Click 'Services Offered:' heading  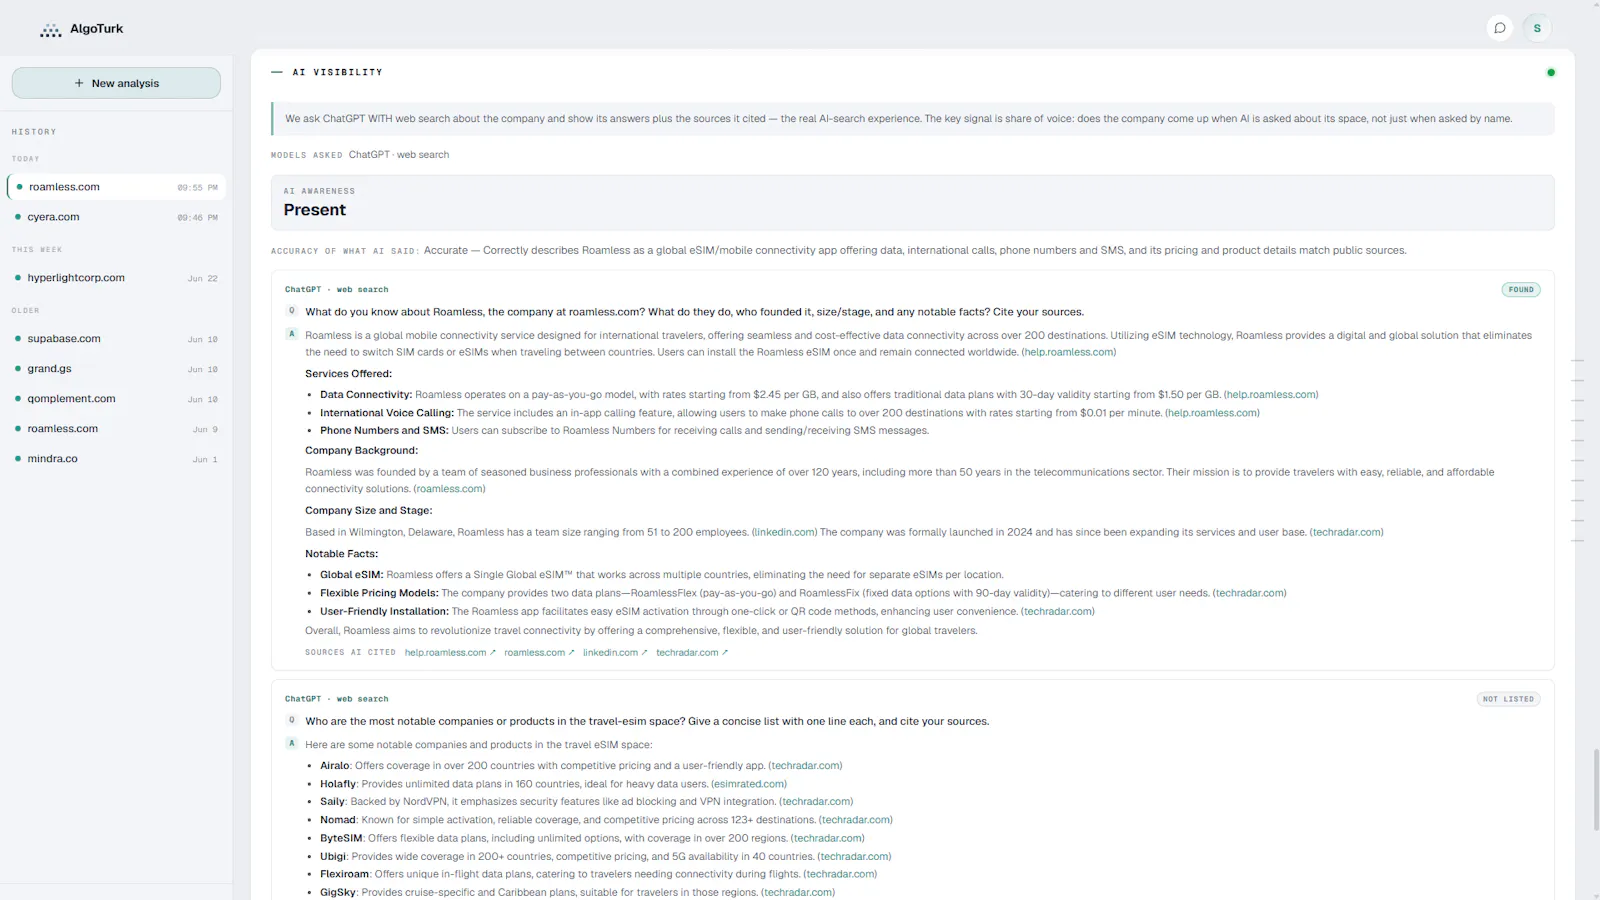348,374
